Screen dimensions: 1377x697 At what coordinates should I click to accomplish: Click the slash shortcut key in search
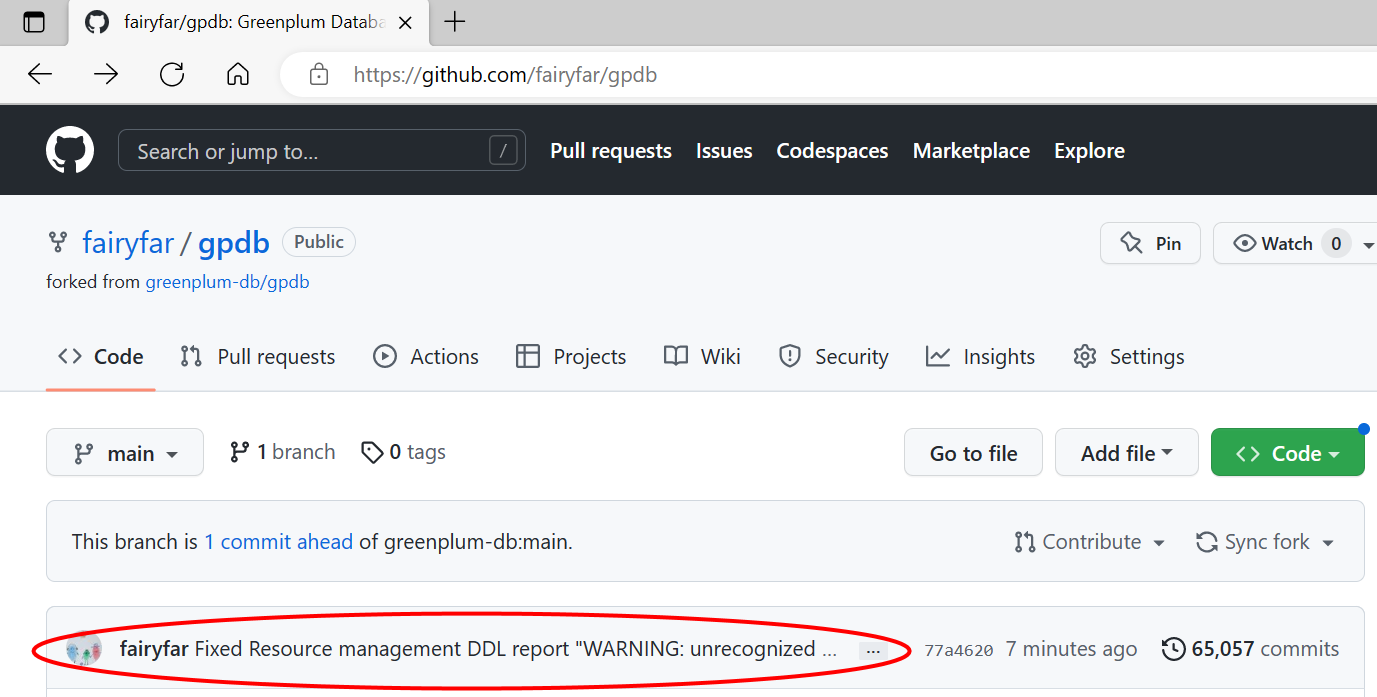[503, 151]
